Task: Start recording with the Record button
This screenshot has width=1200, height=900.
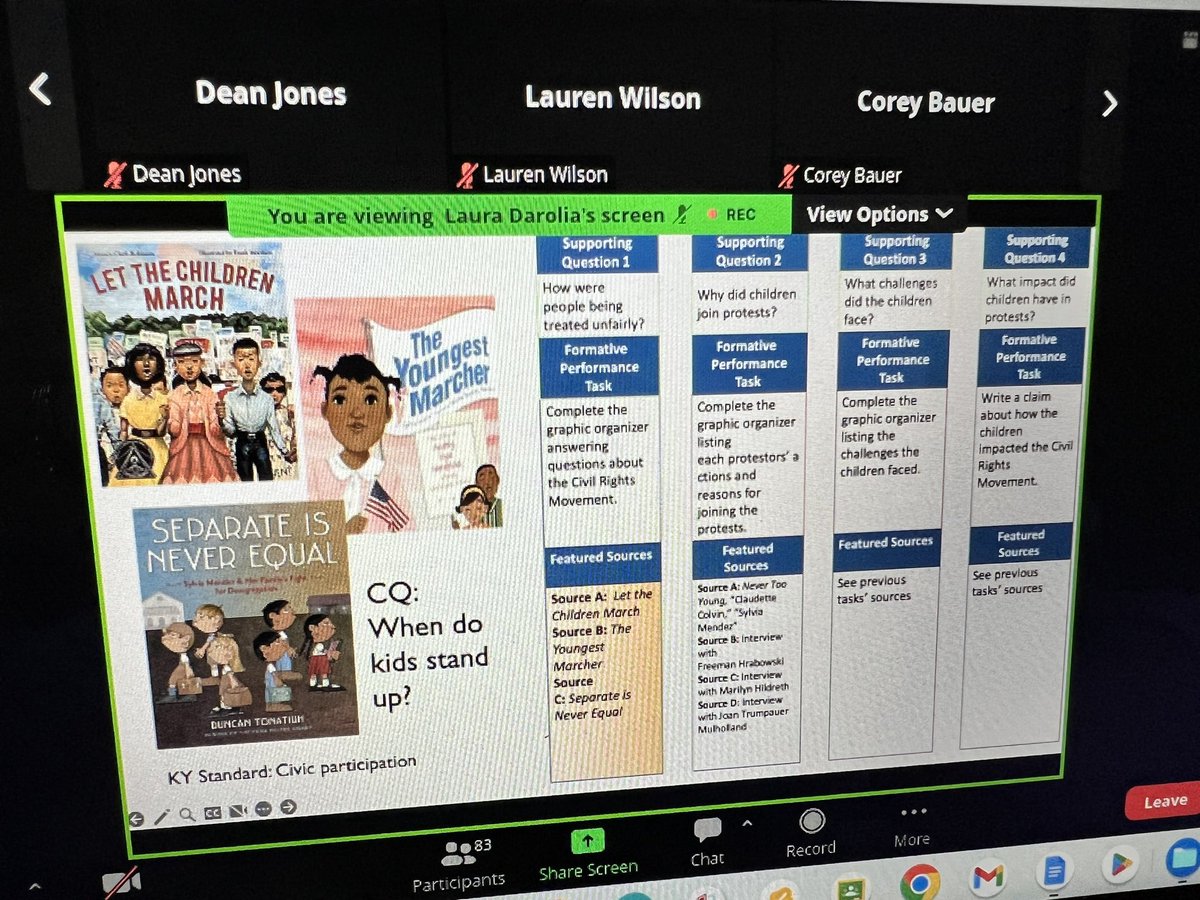Action: tap(811, 833)
